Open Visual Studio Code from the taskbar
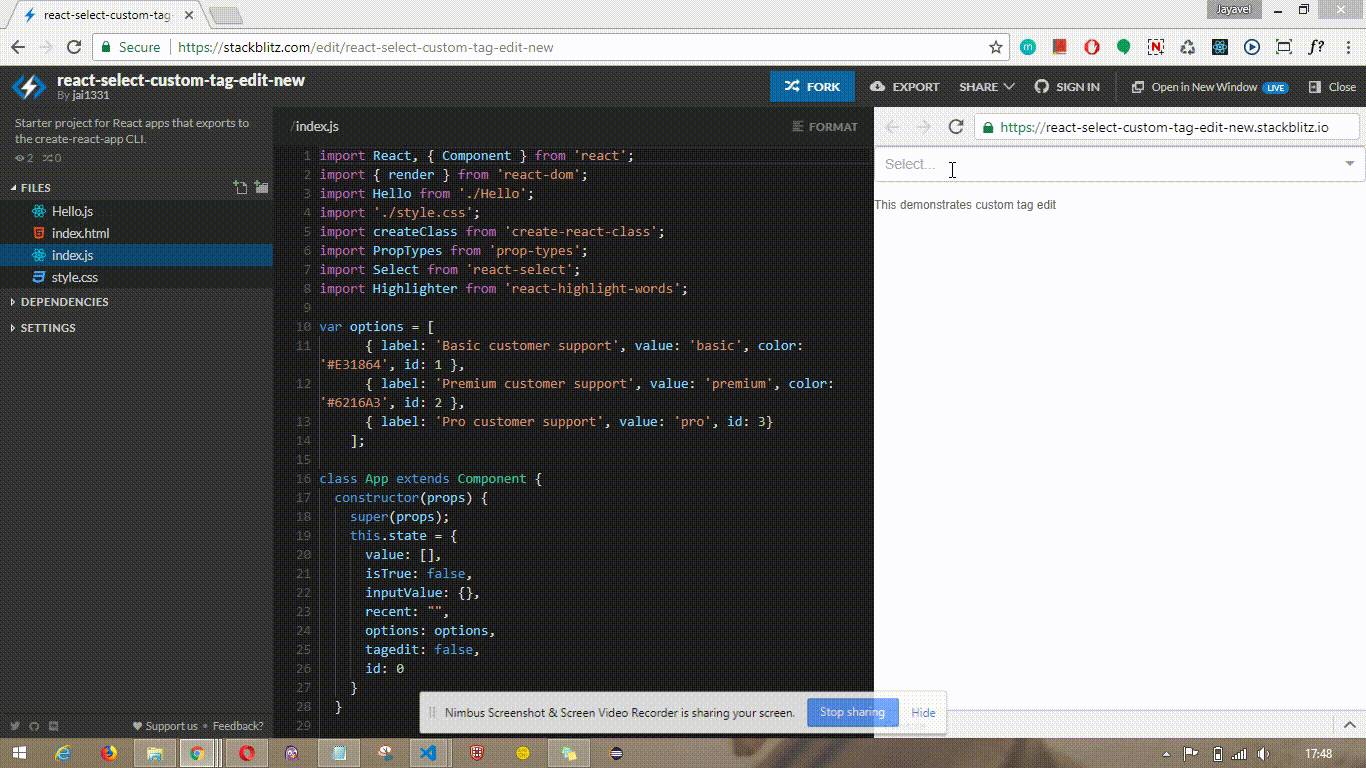Screen dimensions: 1366x768 point(429,752)
